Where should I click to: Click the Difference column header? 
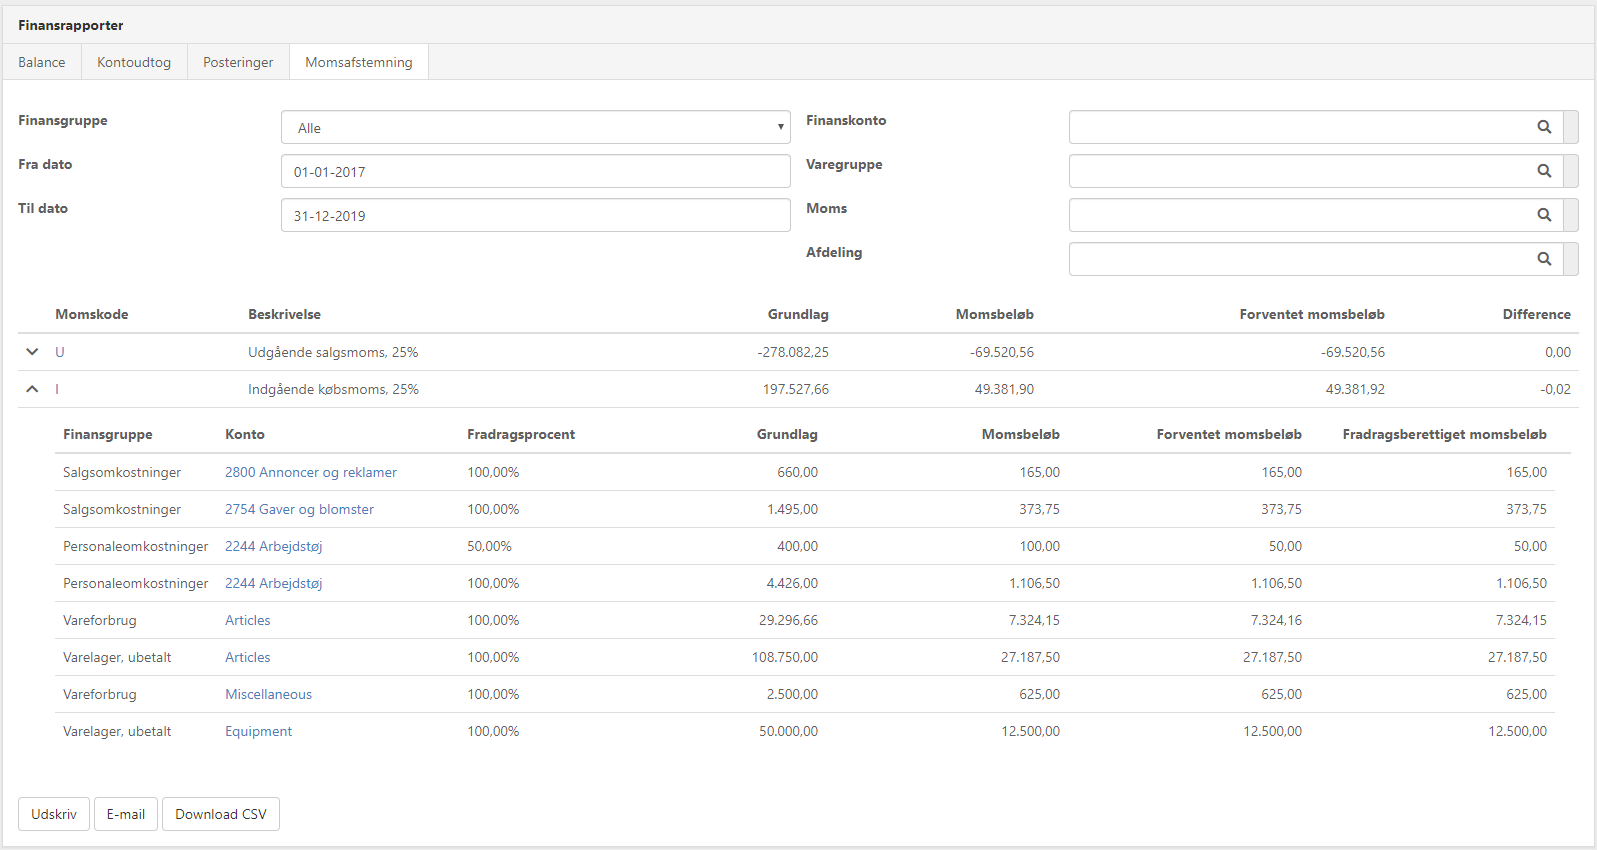tap(1536, 314)
